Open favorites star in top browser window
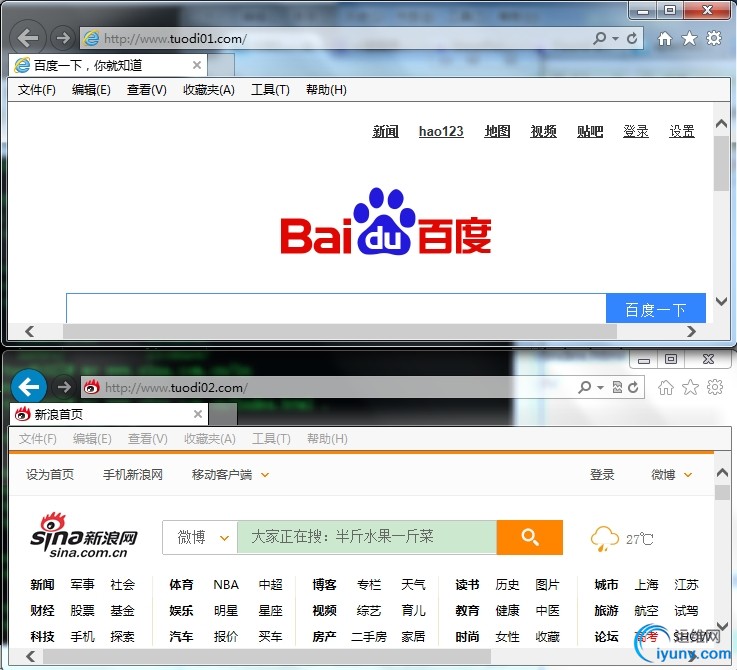 (690, 38)
